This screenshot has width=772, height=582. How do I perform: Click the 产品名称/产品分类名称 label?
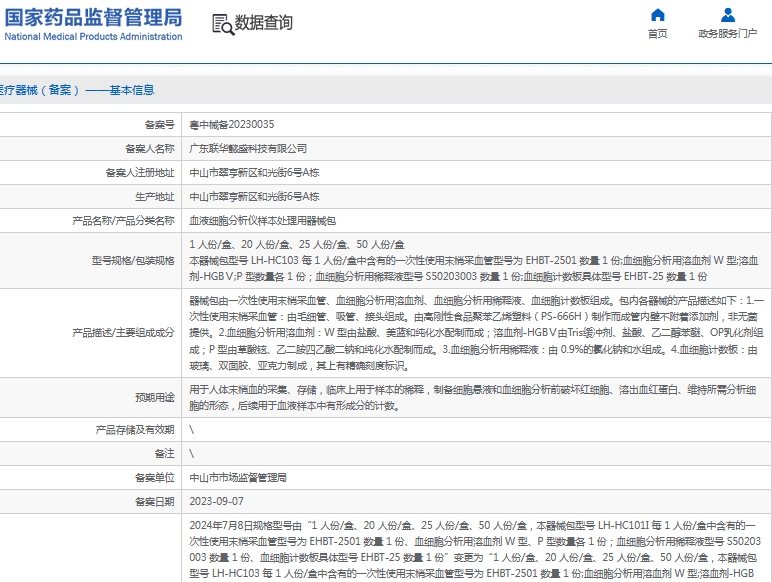click(123, 221)
